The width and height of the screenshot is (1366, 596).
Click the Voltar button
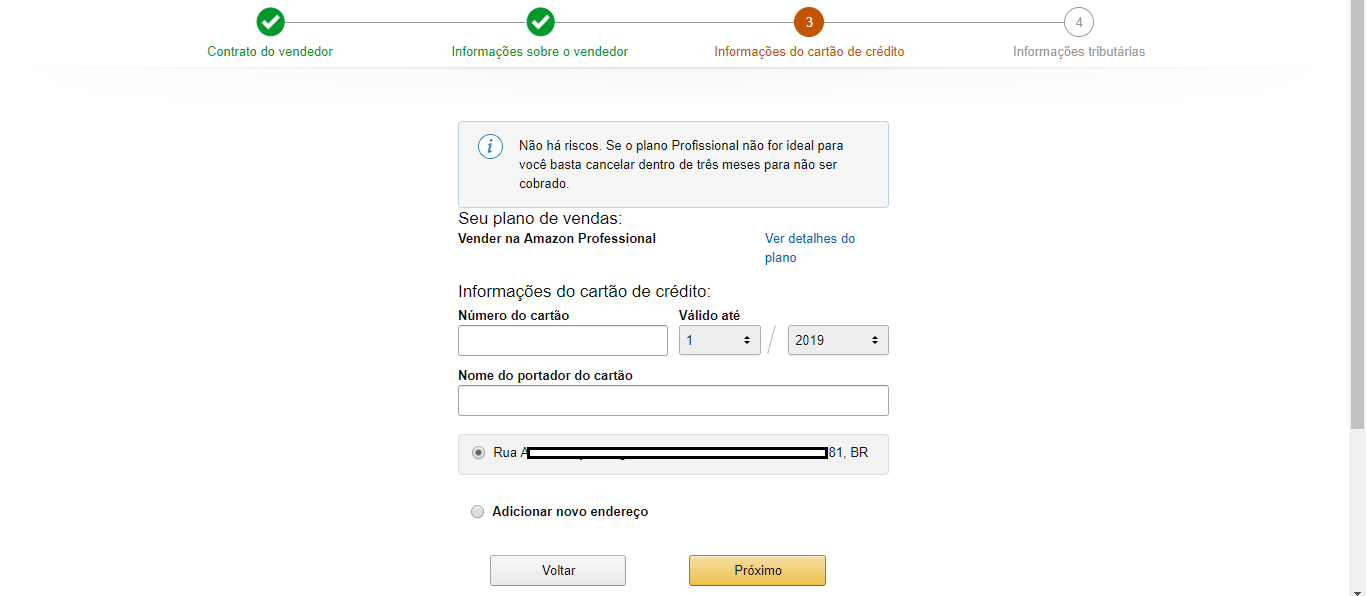pos(558,570)
